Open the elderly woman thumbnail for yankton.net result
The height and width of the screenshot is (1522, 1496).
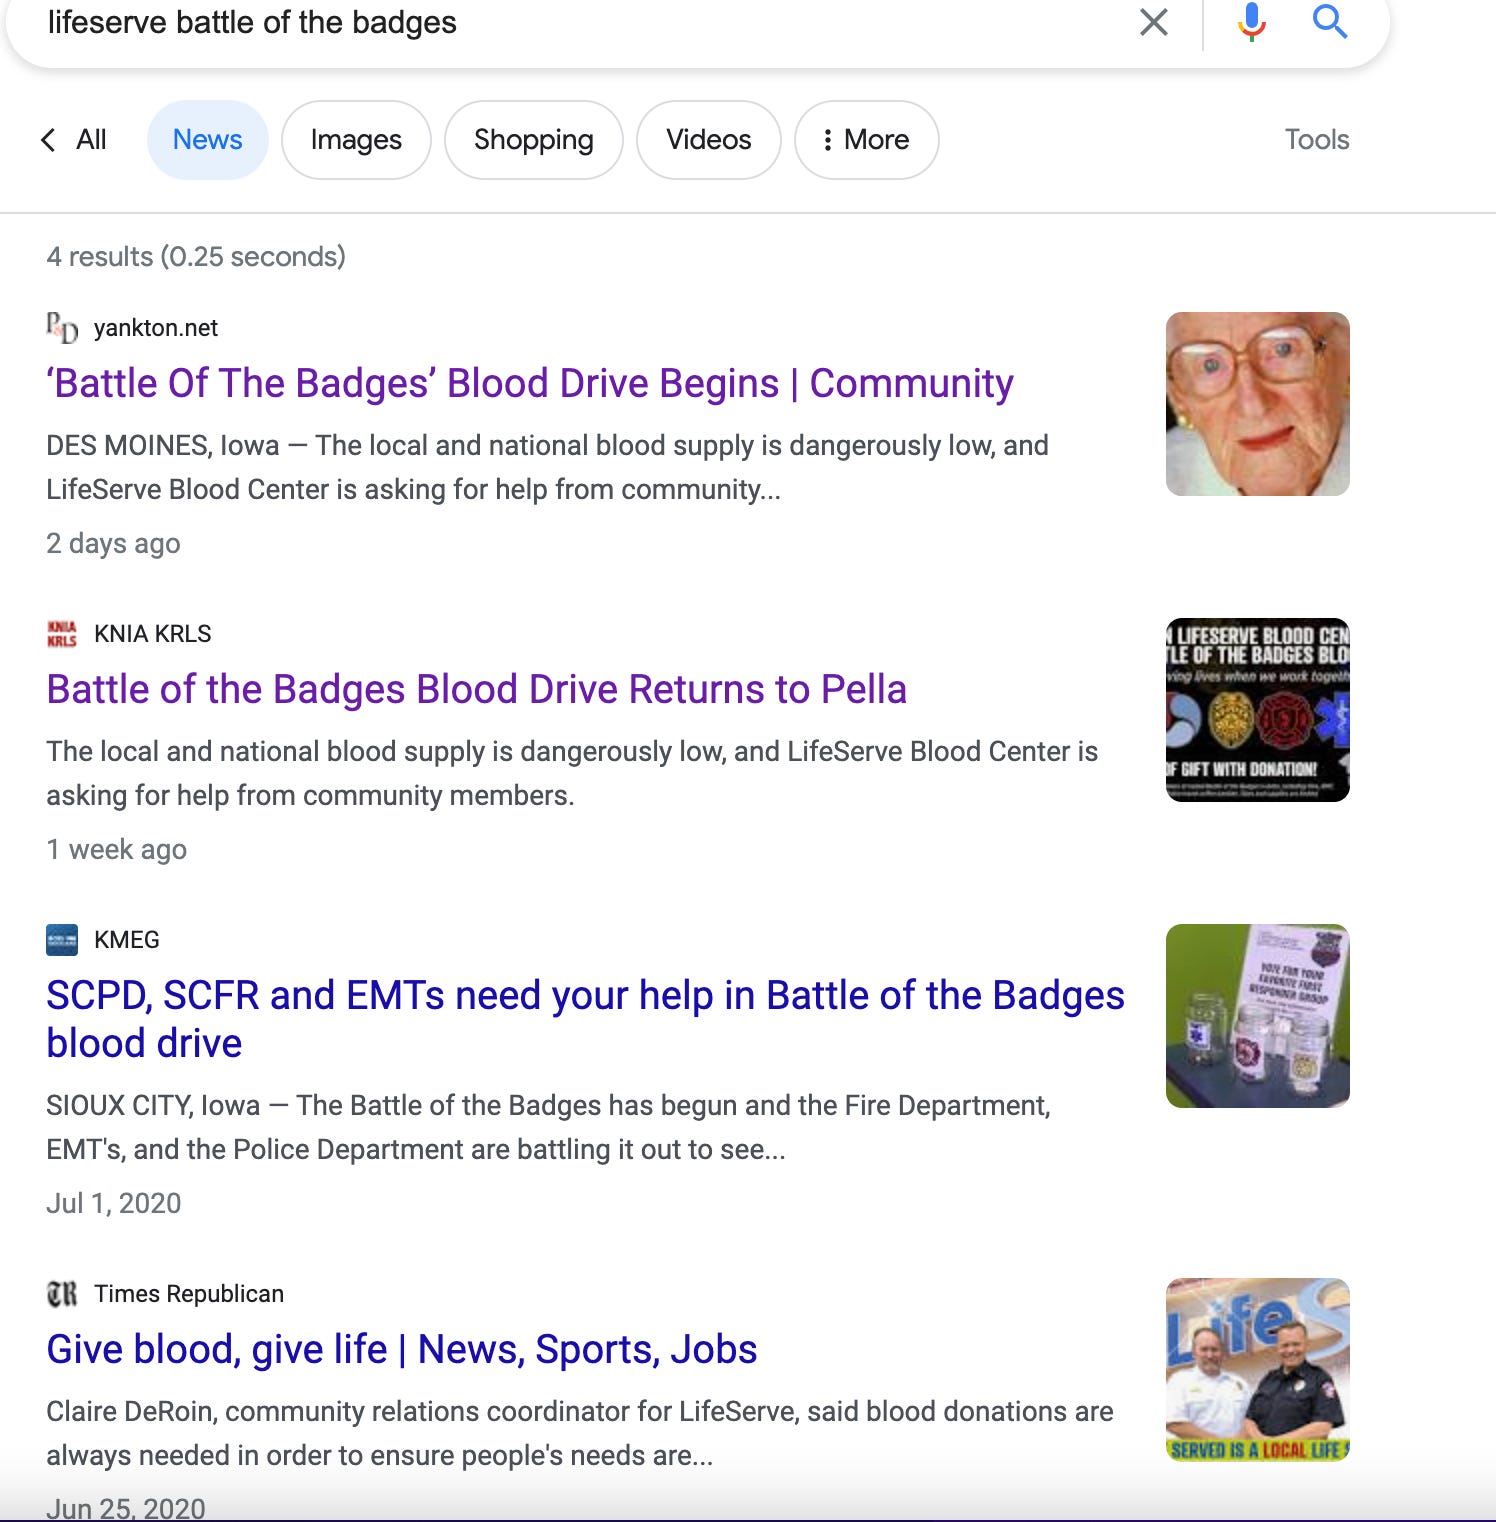tap(1258, 404)
